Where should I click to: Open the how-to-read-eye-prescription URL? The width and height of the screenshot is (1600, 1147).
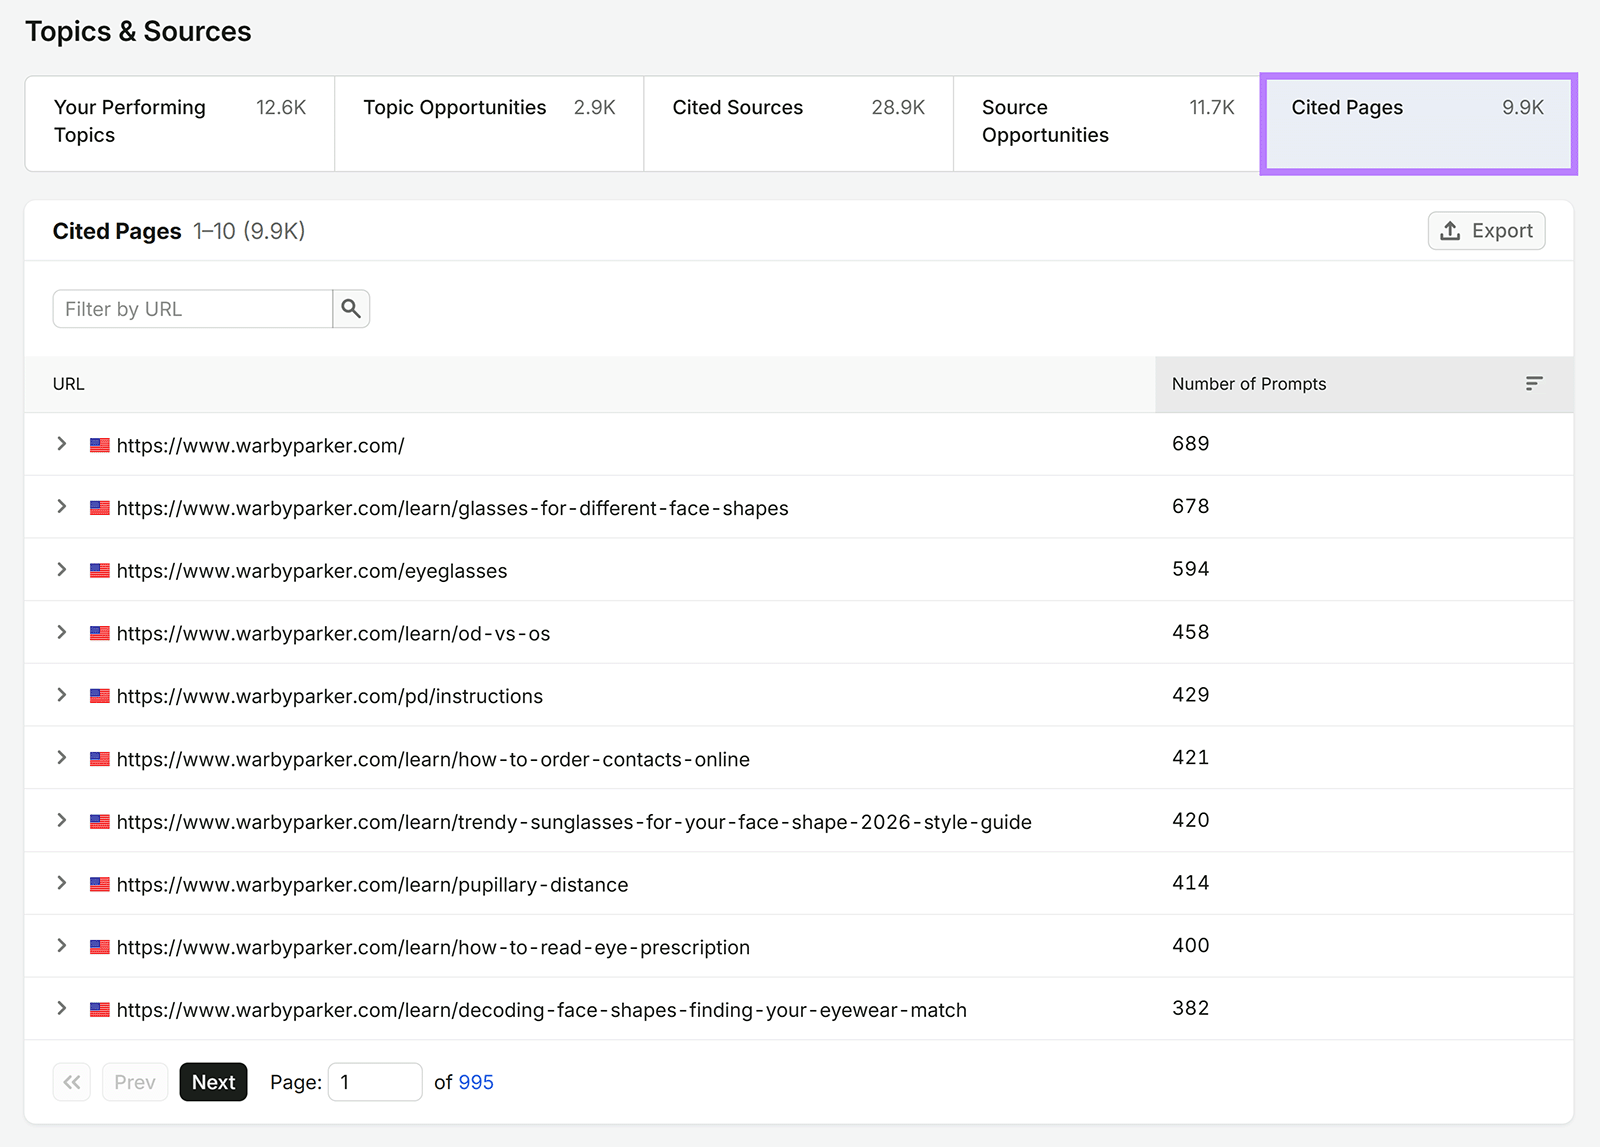[433, 947]
